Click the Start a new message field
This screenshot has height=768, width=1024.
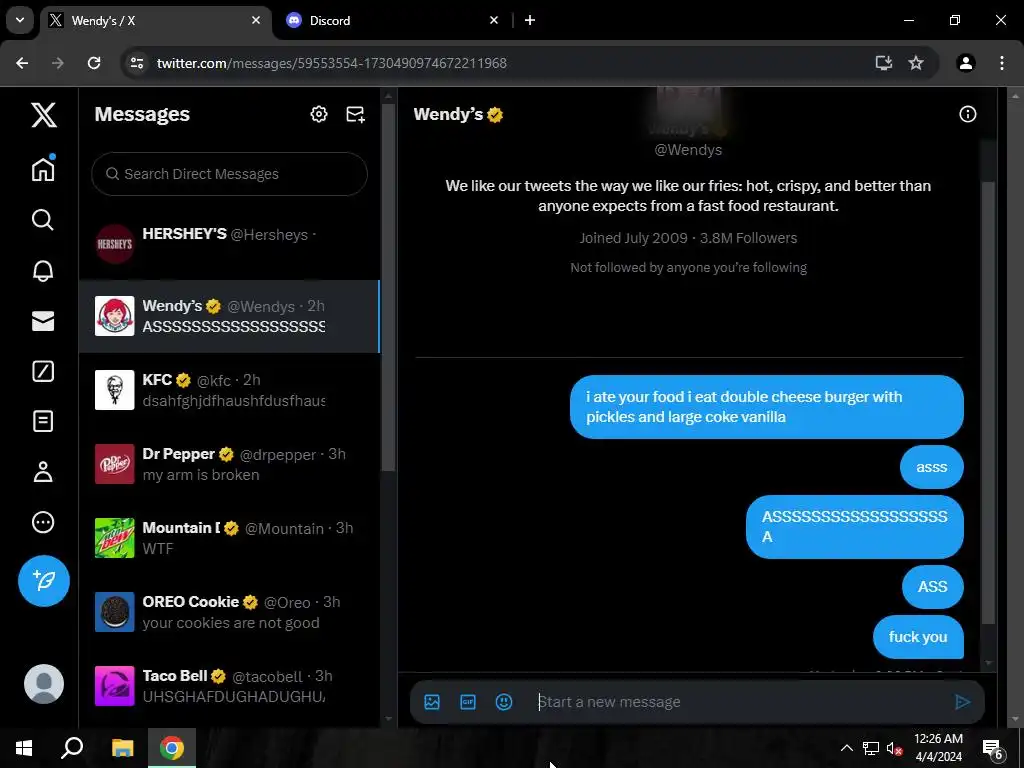point(738,702)
